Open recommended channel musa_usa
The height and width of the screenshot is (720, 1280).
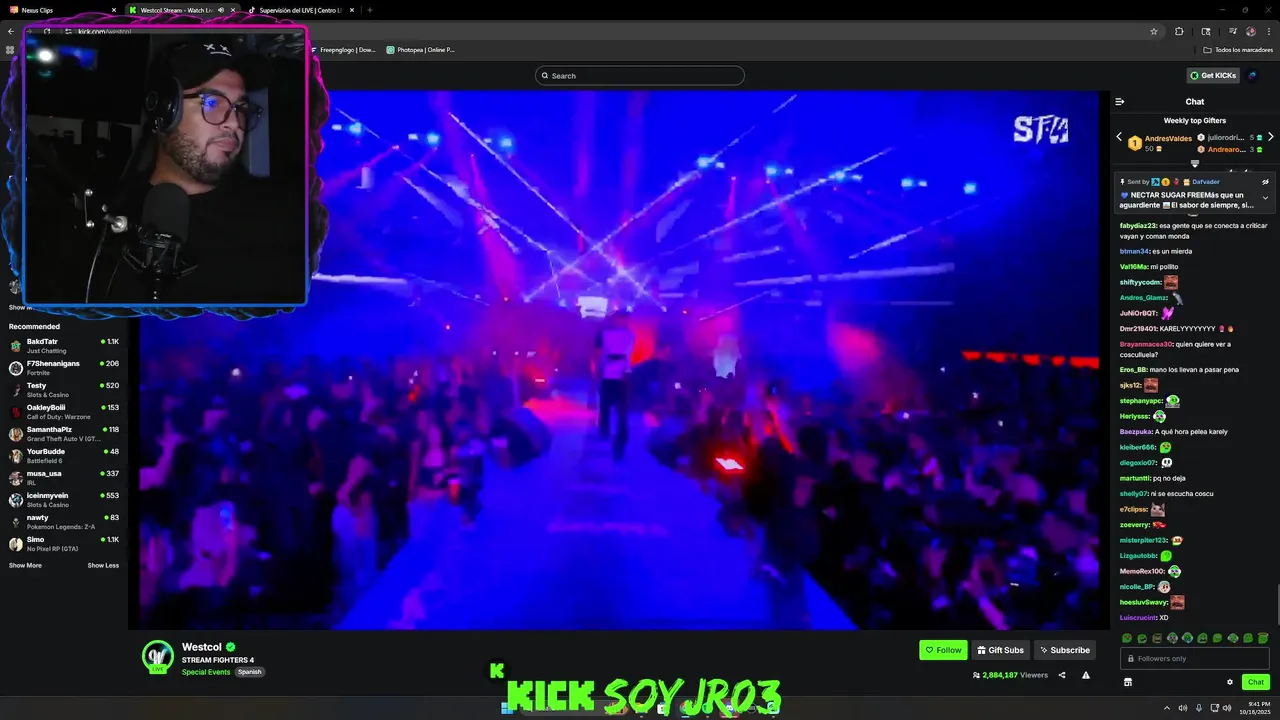pyautogui.click(x=64, y=478)
